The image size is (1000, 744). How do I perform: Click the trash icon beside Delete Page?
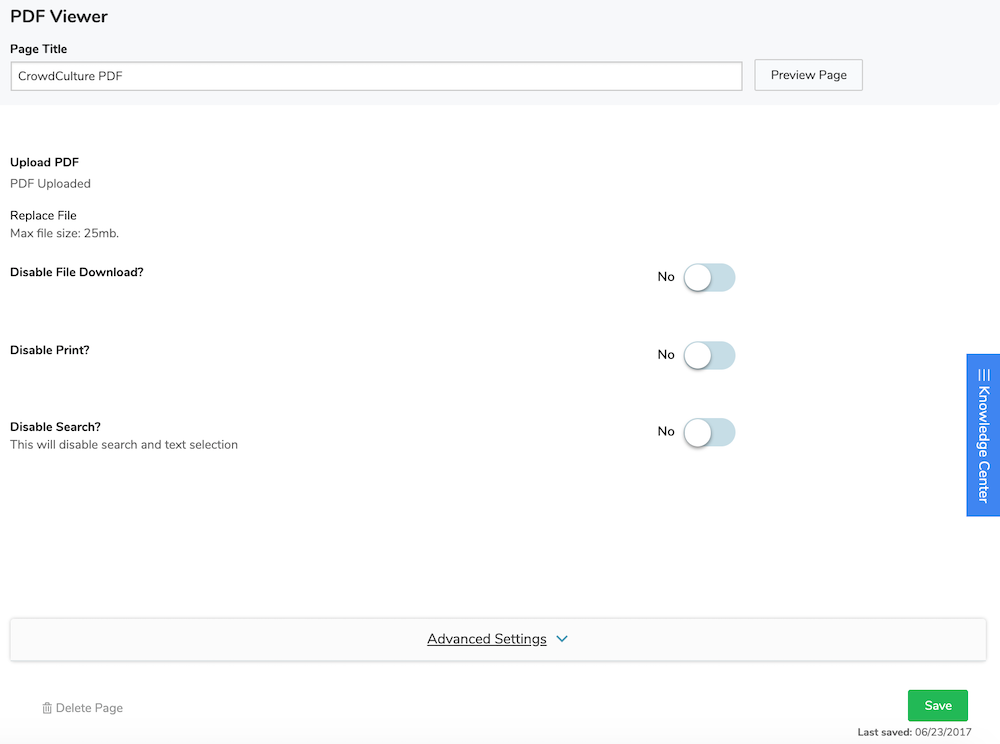click(x=47, y=708)
